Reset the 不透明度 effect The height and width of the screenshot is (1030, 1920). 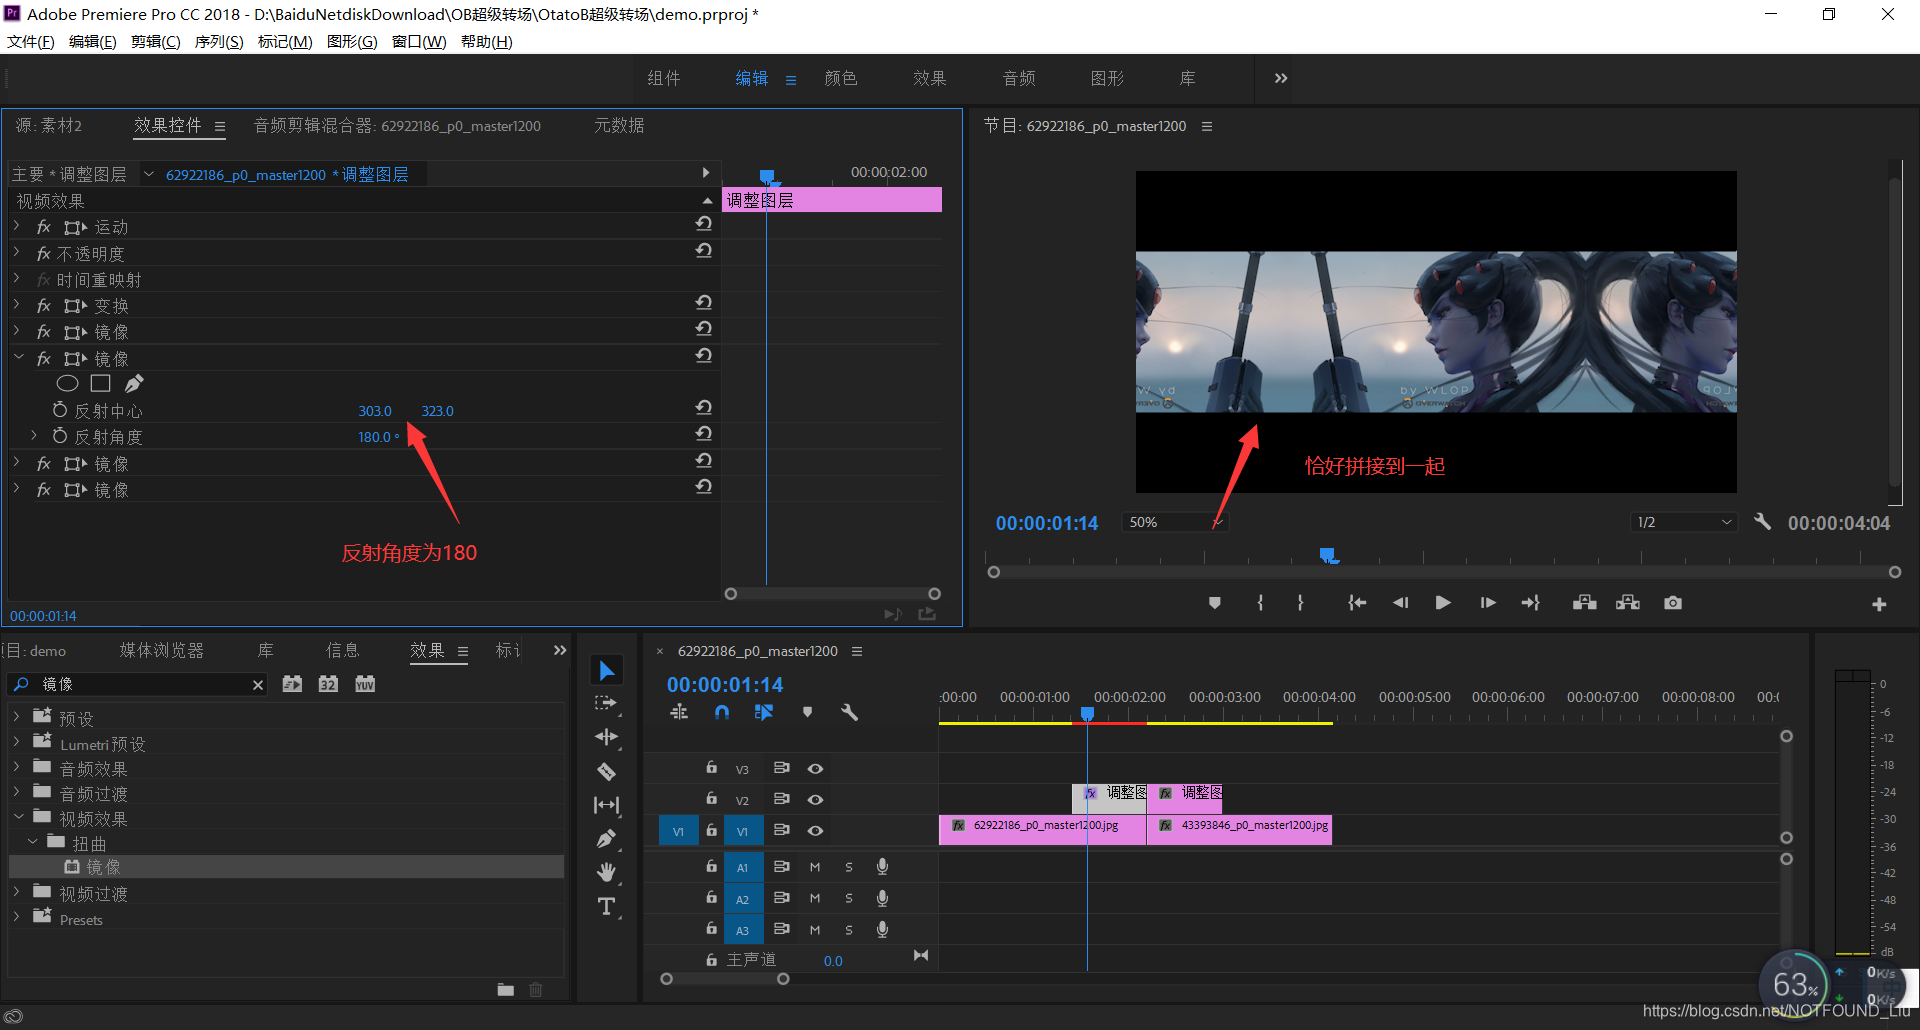click(x=704, y=250)
